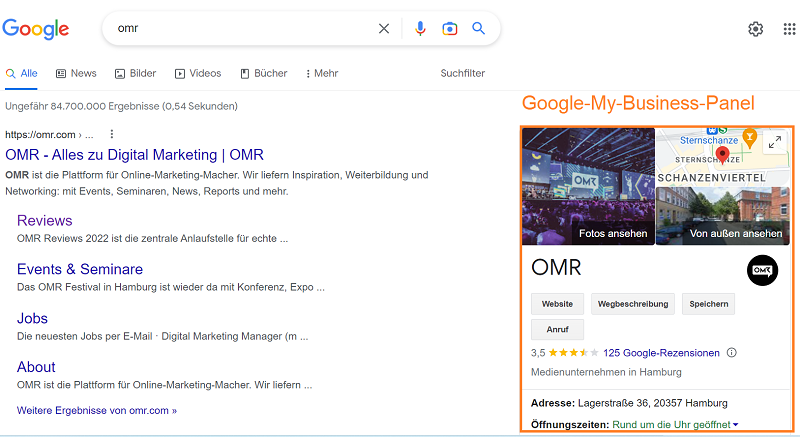Open three-dot menu next to omr.com URL
This screenshot has width=800, height=437.
coord(112,134)
